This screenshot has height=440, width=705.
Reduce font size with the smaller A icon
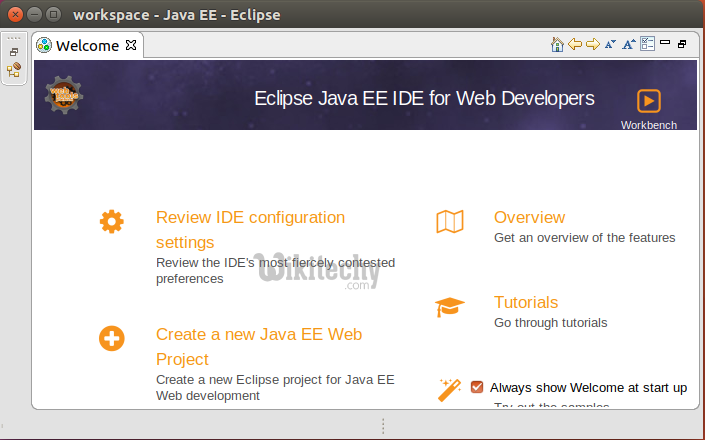[x=610, y=44]
